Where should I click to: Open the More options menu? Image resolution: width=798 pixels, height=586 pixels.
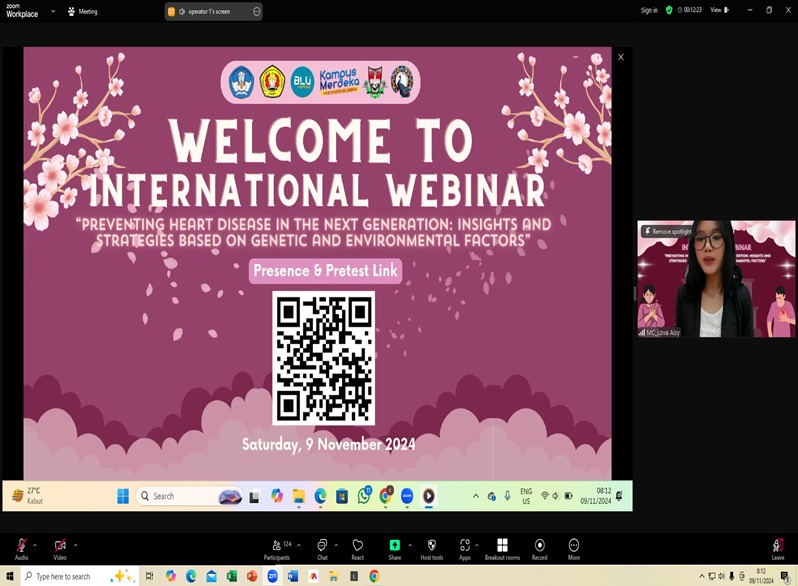pos(573,546)
